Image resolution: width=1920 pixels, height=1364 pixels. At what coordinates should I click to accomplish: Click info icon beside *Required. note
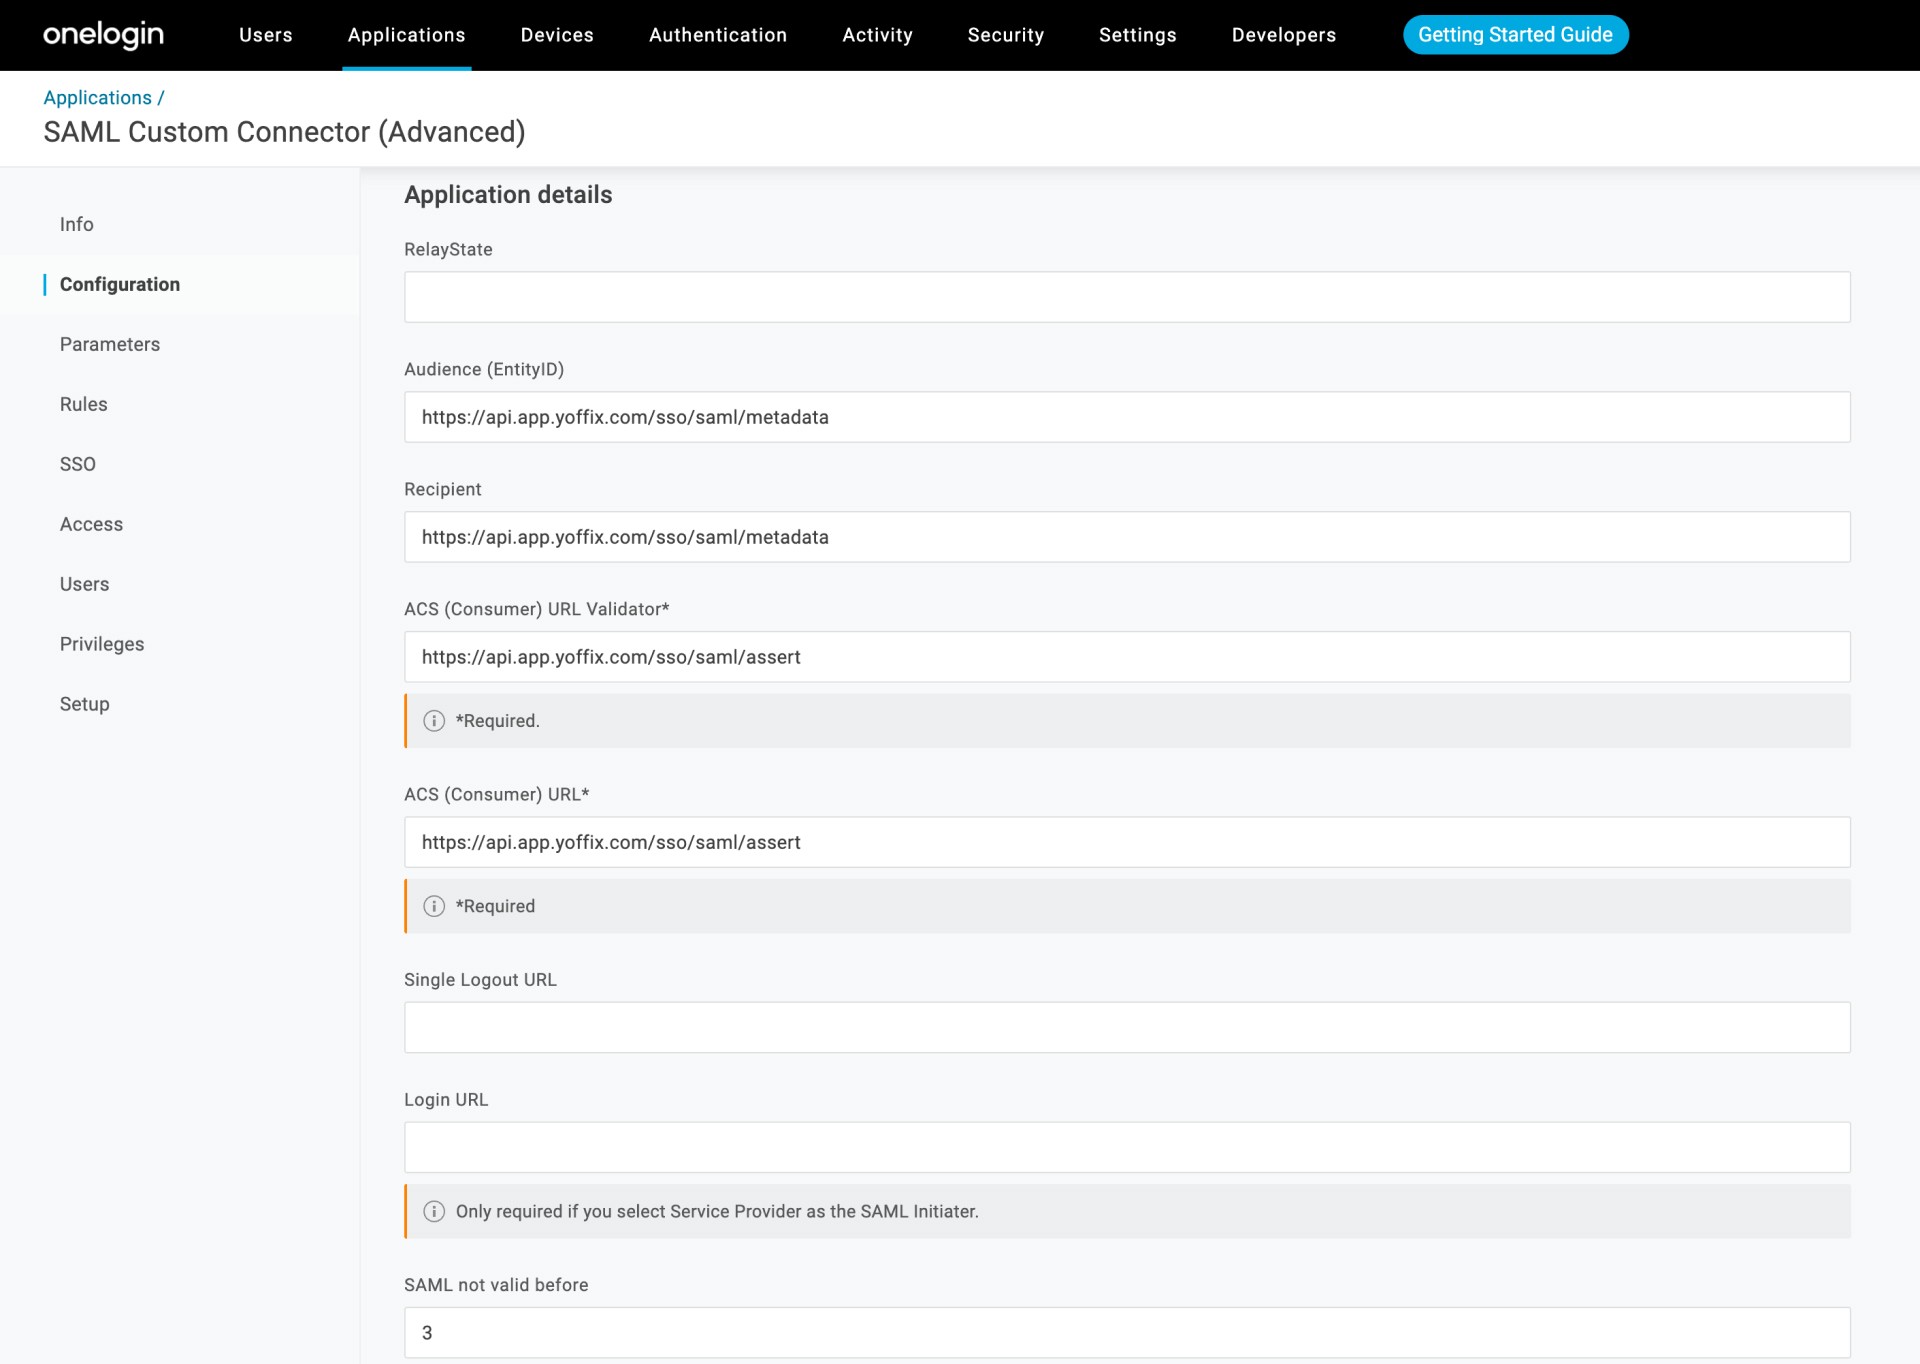pyautogui.click(x=434, y=721)
